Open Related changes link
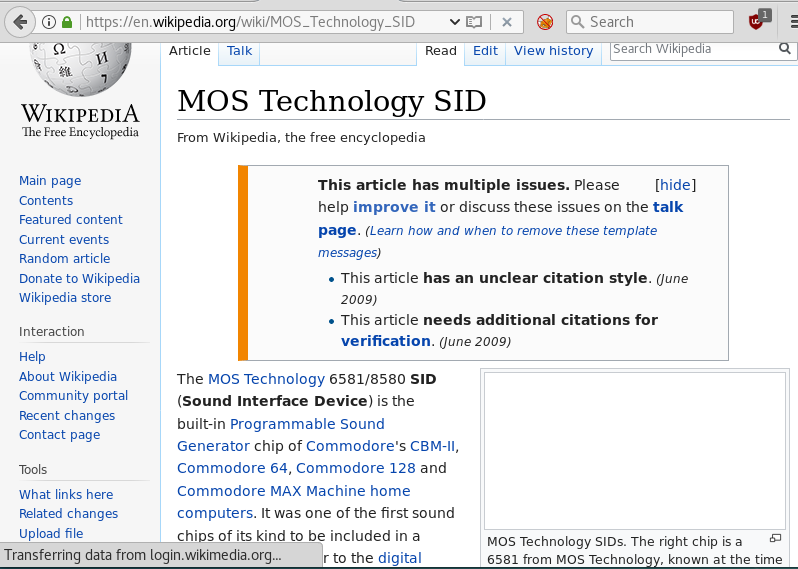This screenshot has height=569, width=798. pos(68,514)
